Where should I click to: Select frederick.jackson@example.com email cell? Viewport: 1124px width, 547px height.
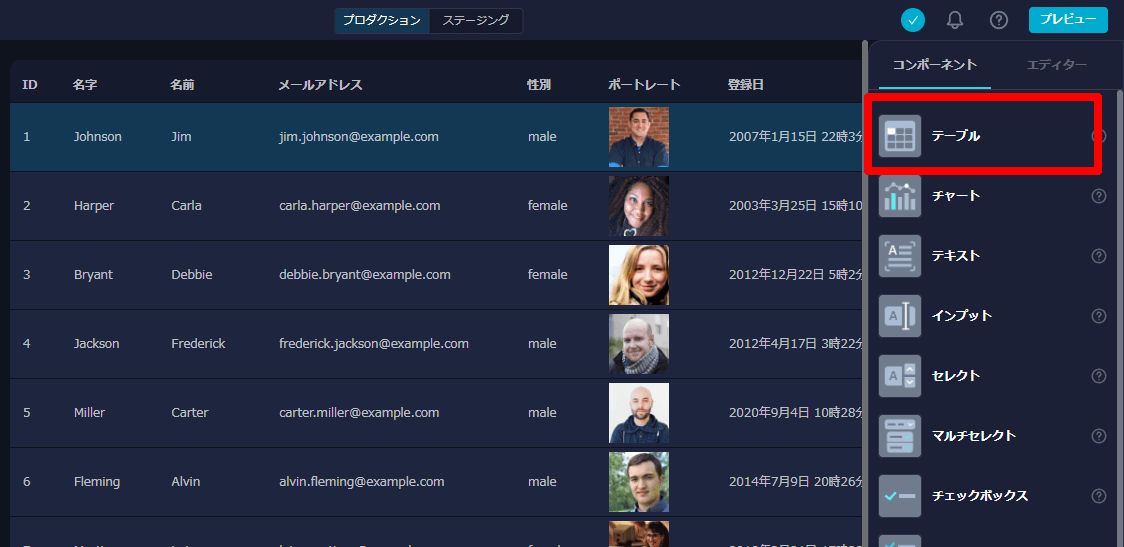pos(374,343)
